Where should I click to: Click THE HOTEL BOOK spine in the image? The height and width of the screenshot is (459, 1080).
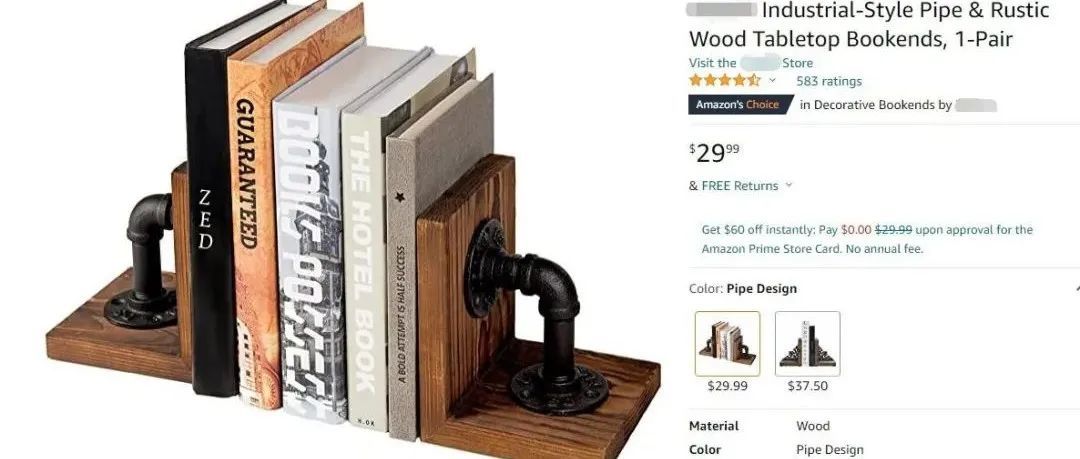362,261
